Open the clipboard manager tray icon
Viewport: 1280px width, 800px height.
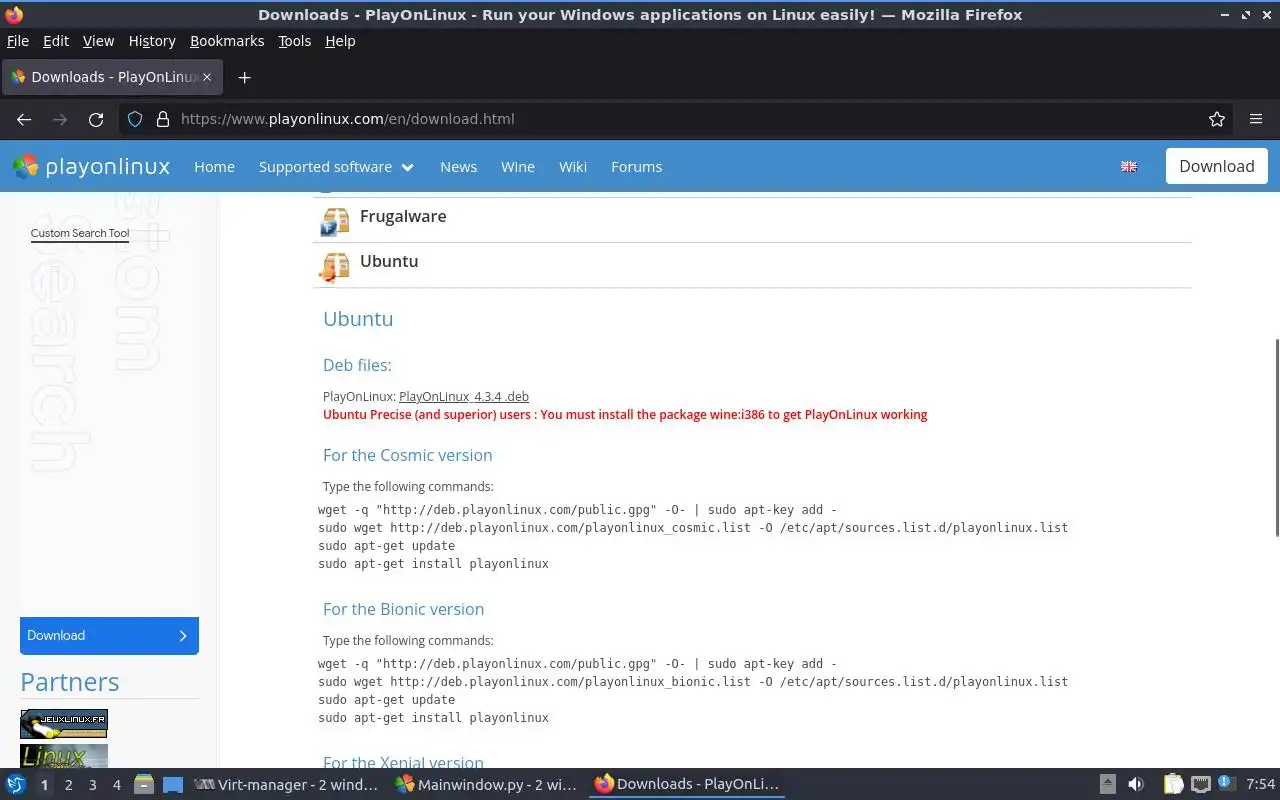(1173, 785)
